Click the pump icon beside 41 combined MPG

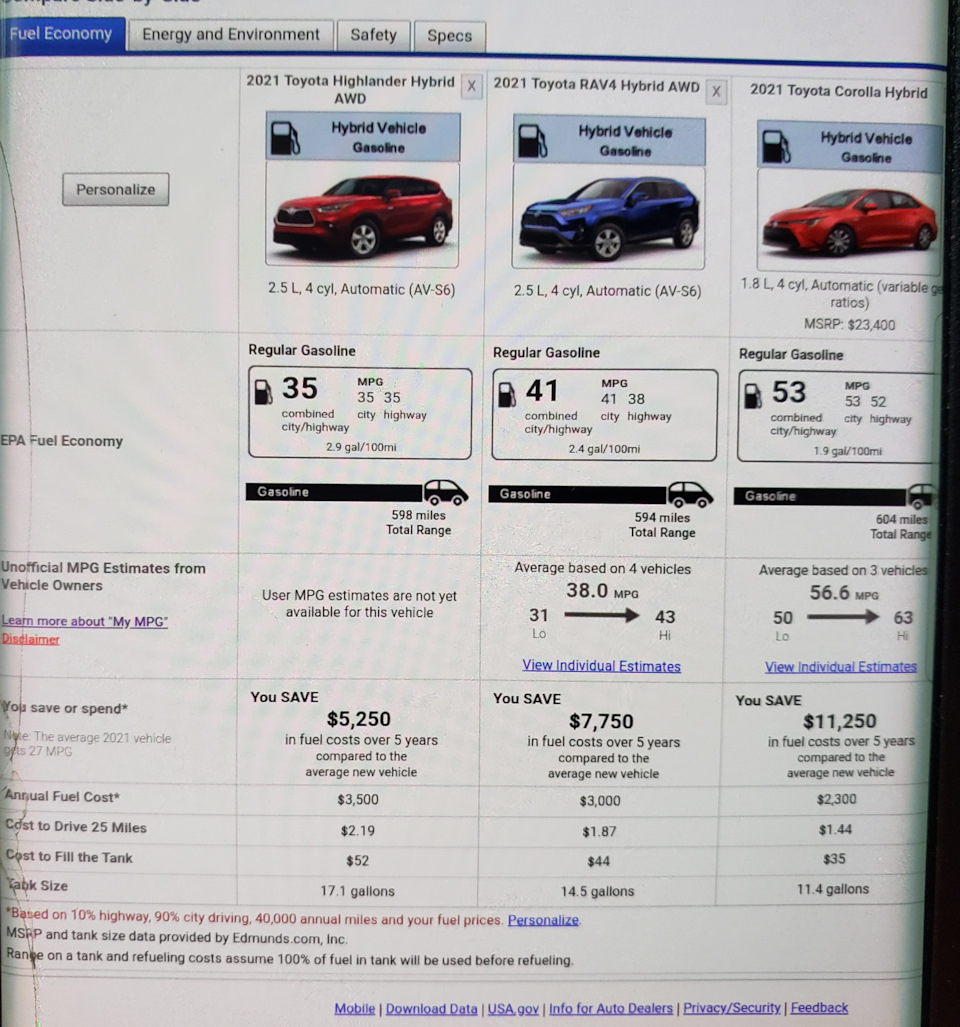[x=507, y=394]
